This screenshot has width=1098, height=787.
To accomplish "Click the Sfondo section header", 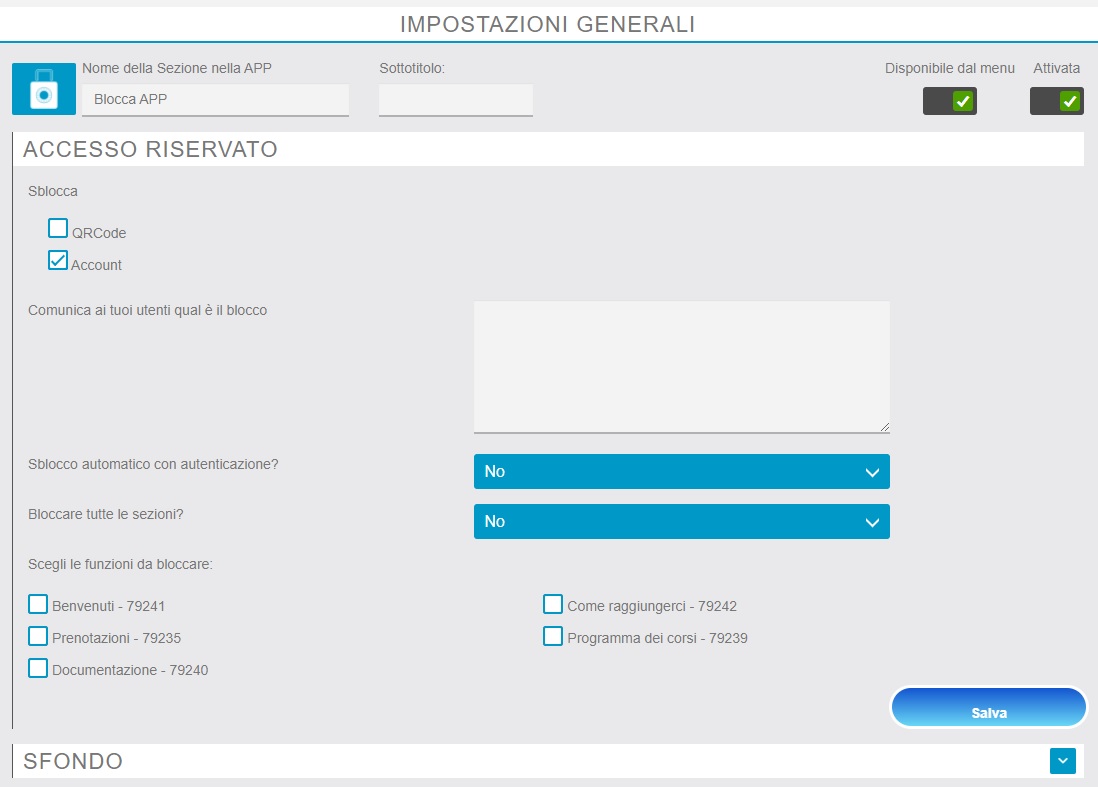I will [x=73, y=761].
